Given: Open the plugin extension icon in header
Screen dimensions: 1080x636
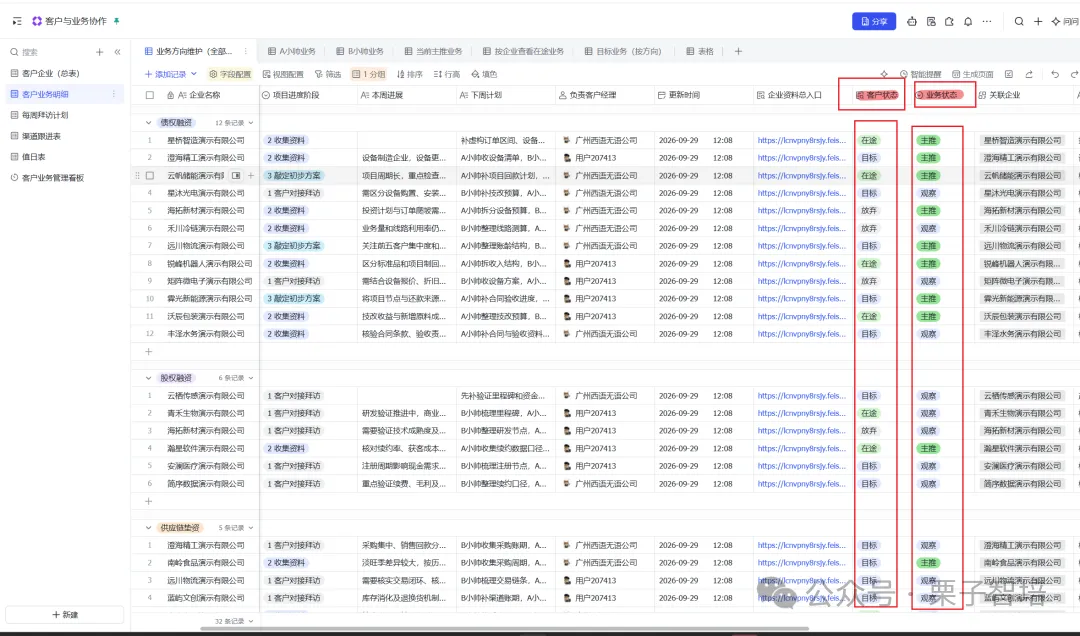Looking at the screenshot, I should (x=949, y=21).
